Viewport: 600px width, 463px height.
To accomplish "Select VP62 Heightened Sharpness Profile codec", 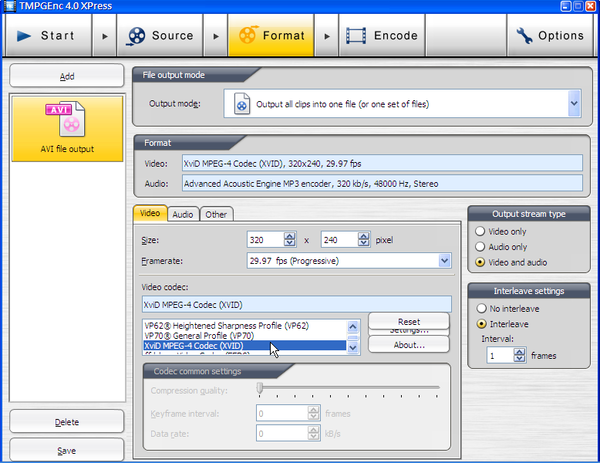I will 244,326.
